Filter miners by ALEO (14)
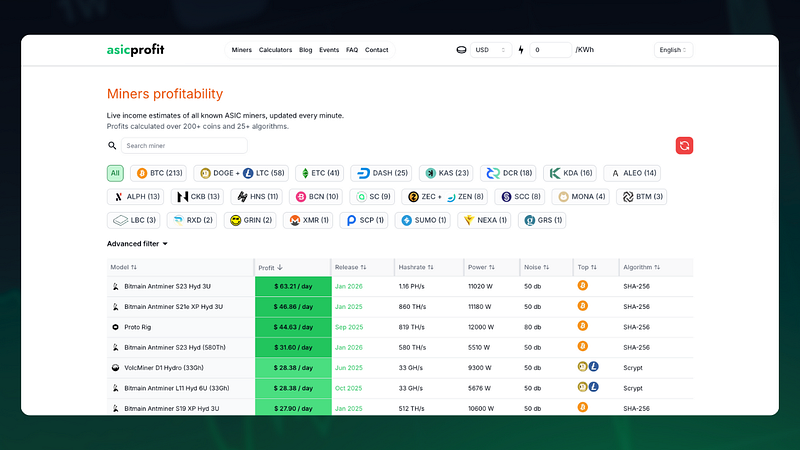This screenshot has height=450, width=800. [x=632, y=173]
